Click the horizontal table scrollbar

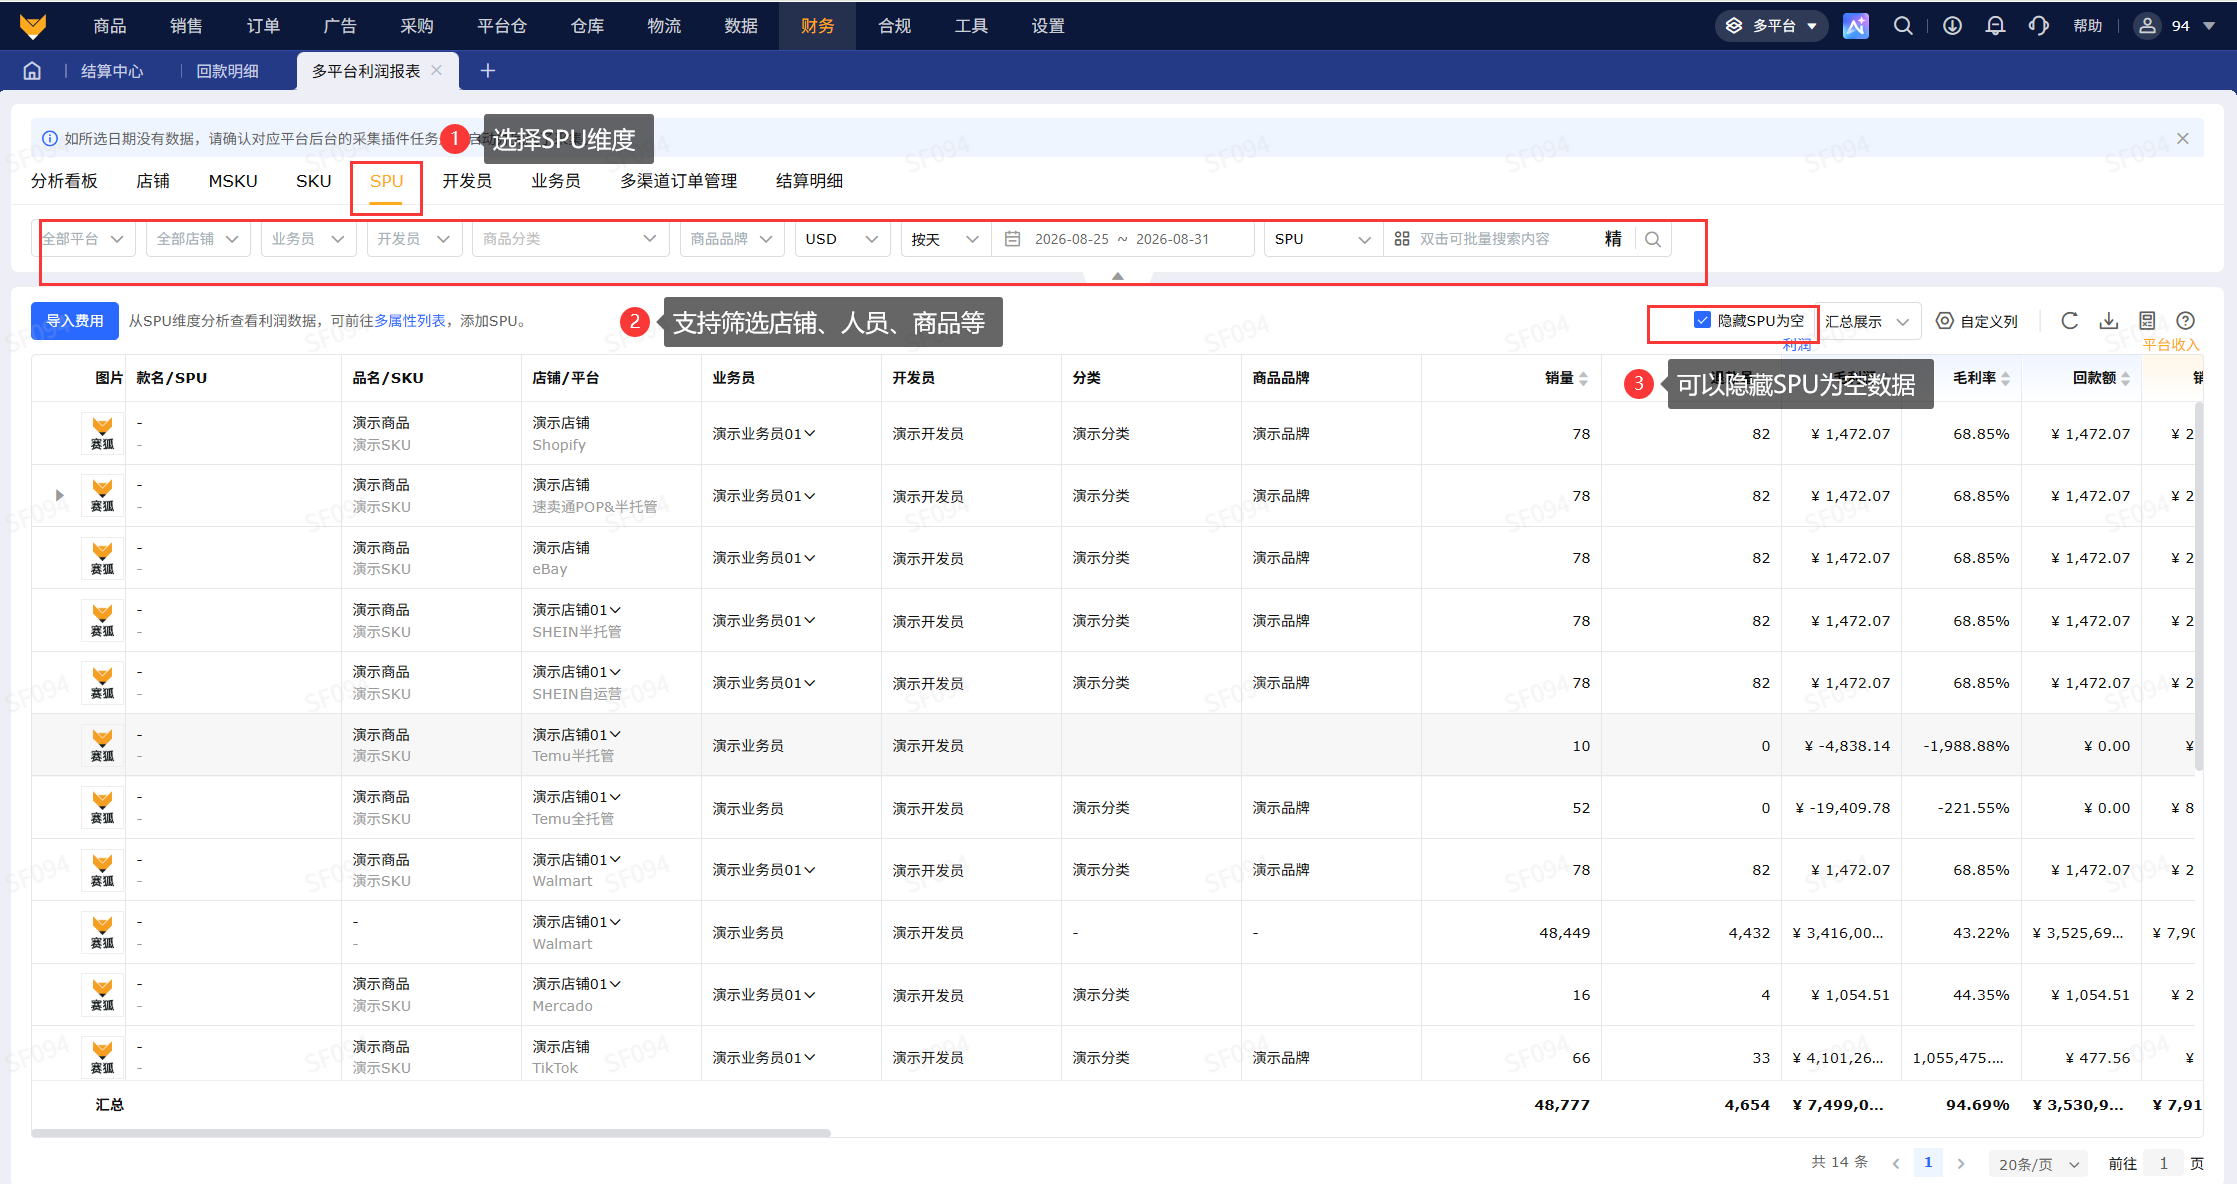pos(431,1133)
